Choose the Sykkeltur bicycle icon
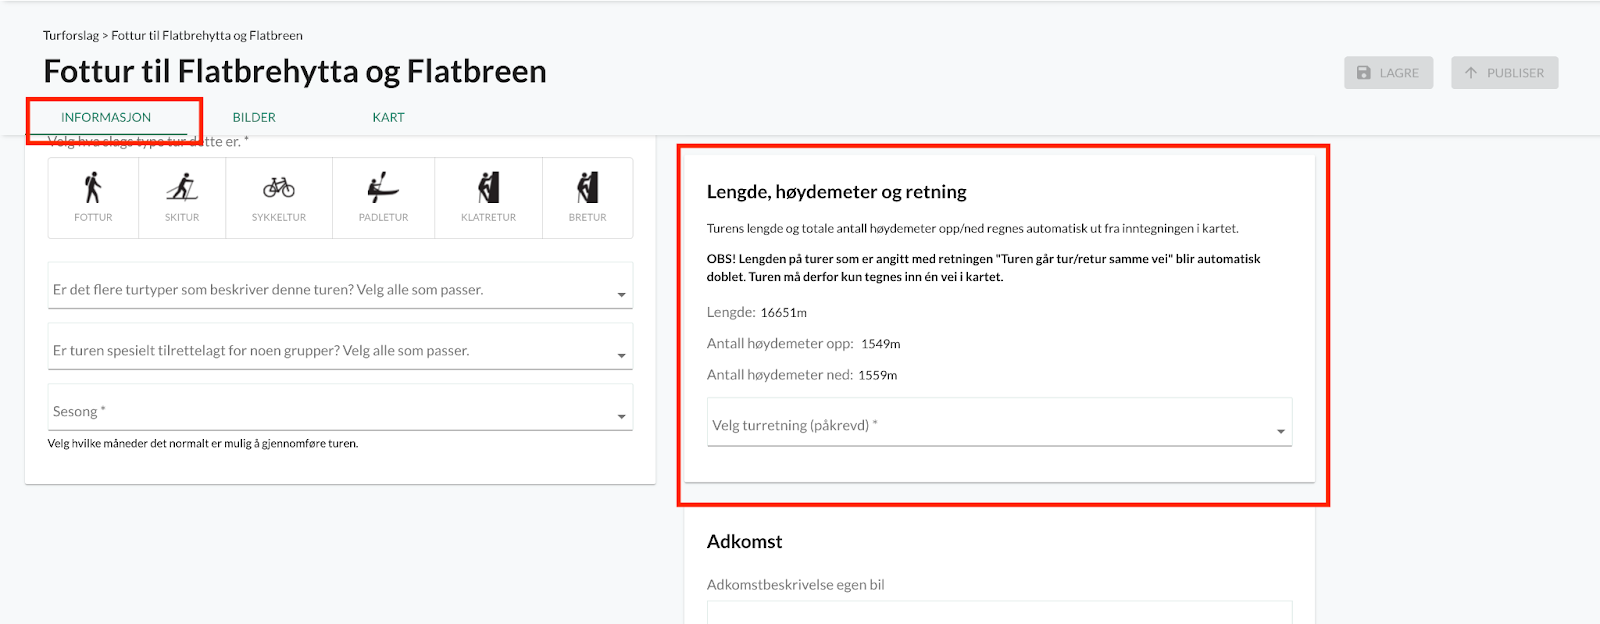 pos(279,188)
